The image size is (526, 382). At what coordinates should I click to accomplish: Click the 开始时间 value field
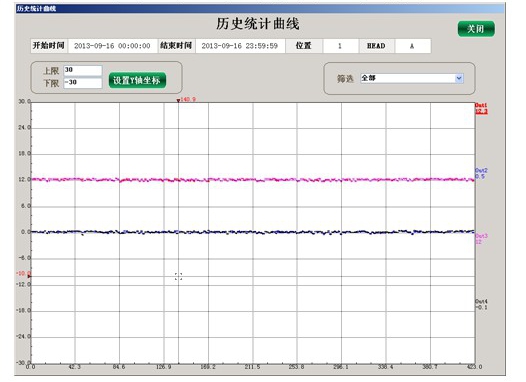click(x=112, y=46)
